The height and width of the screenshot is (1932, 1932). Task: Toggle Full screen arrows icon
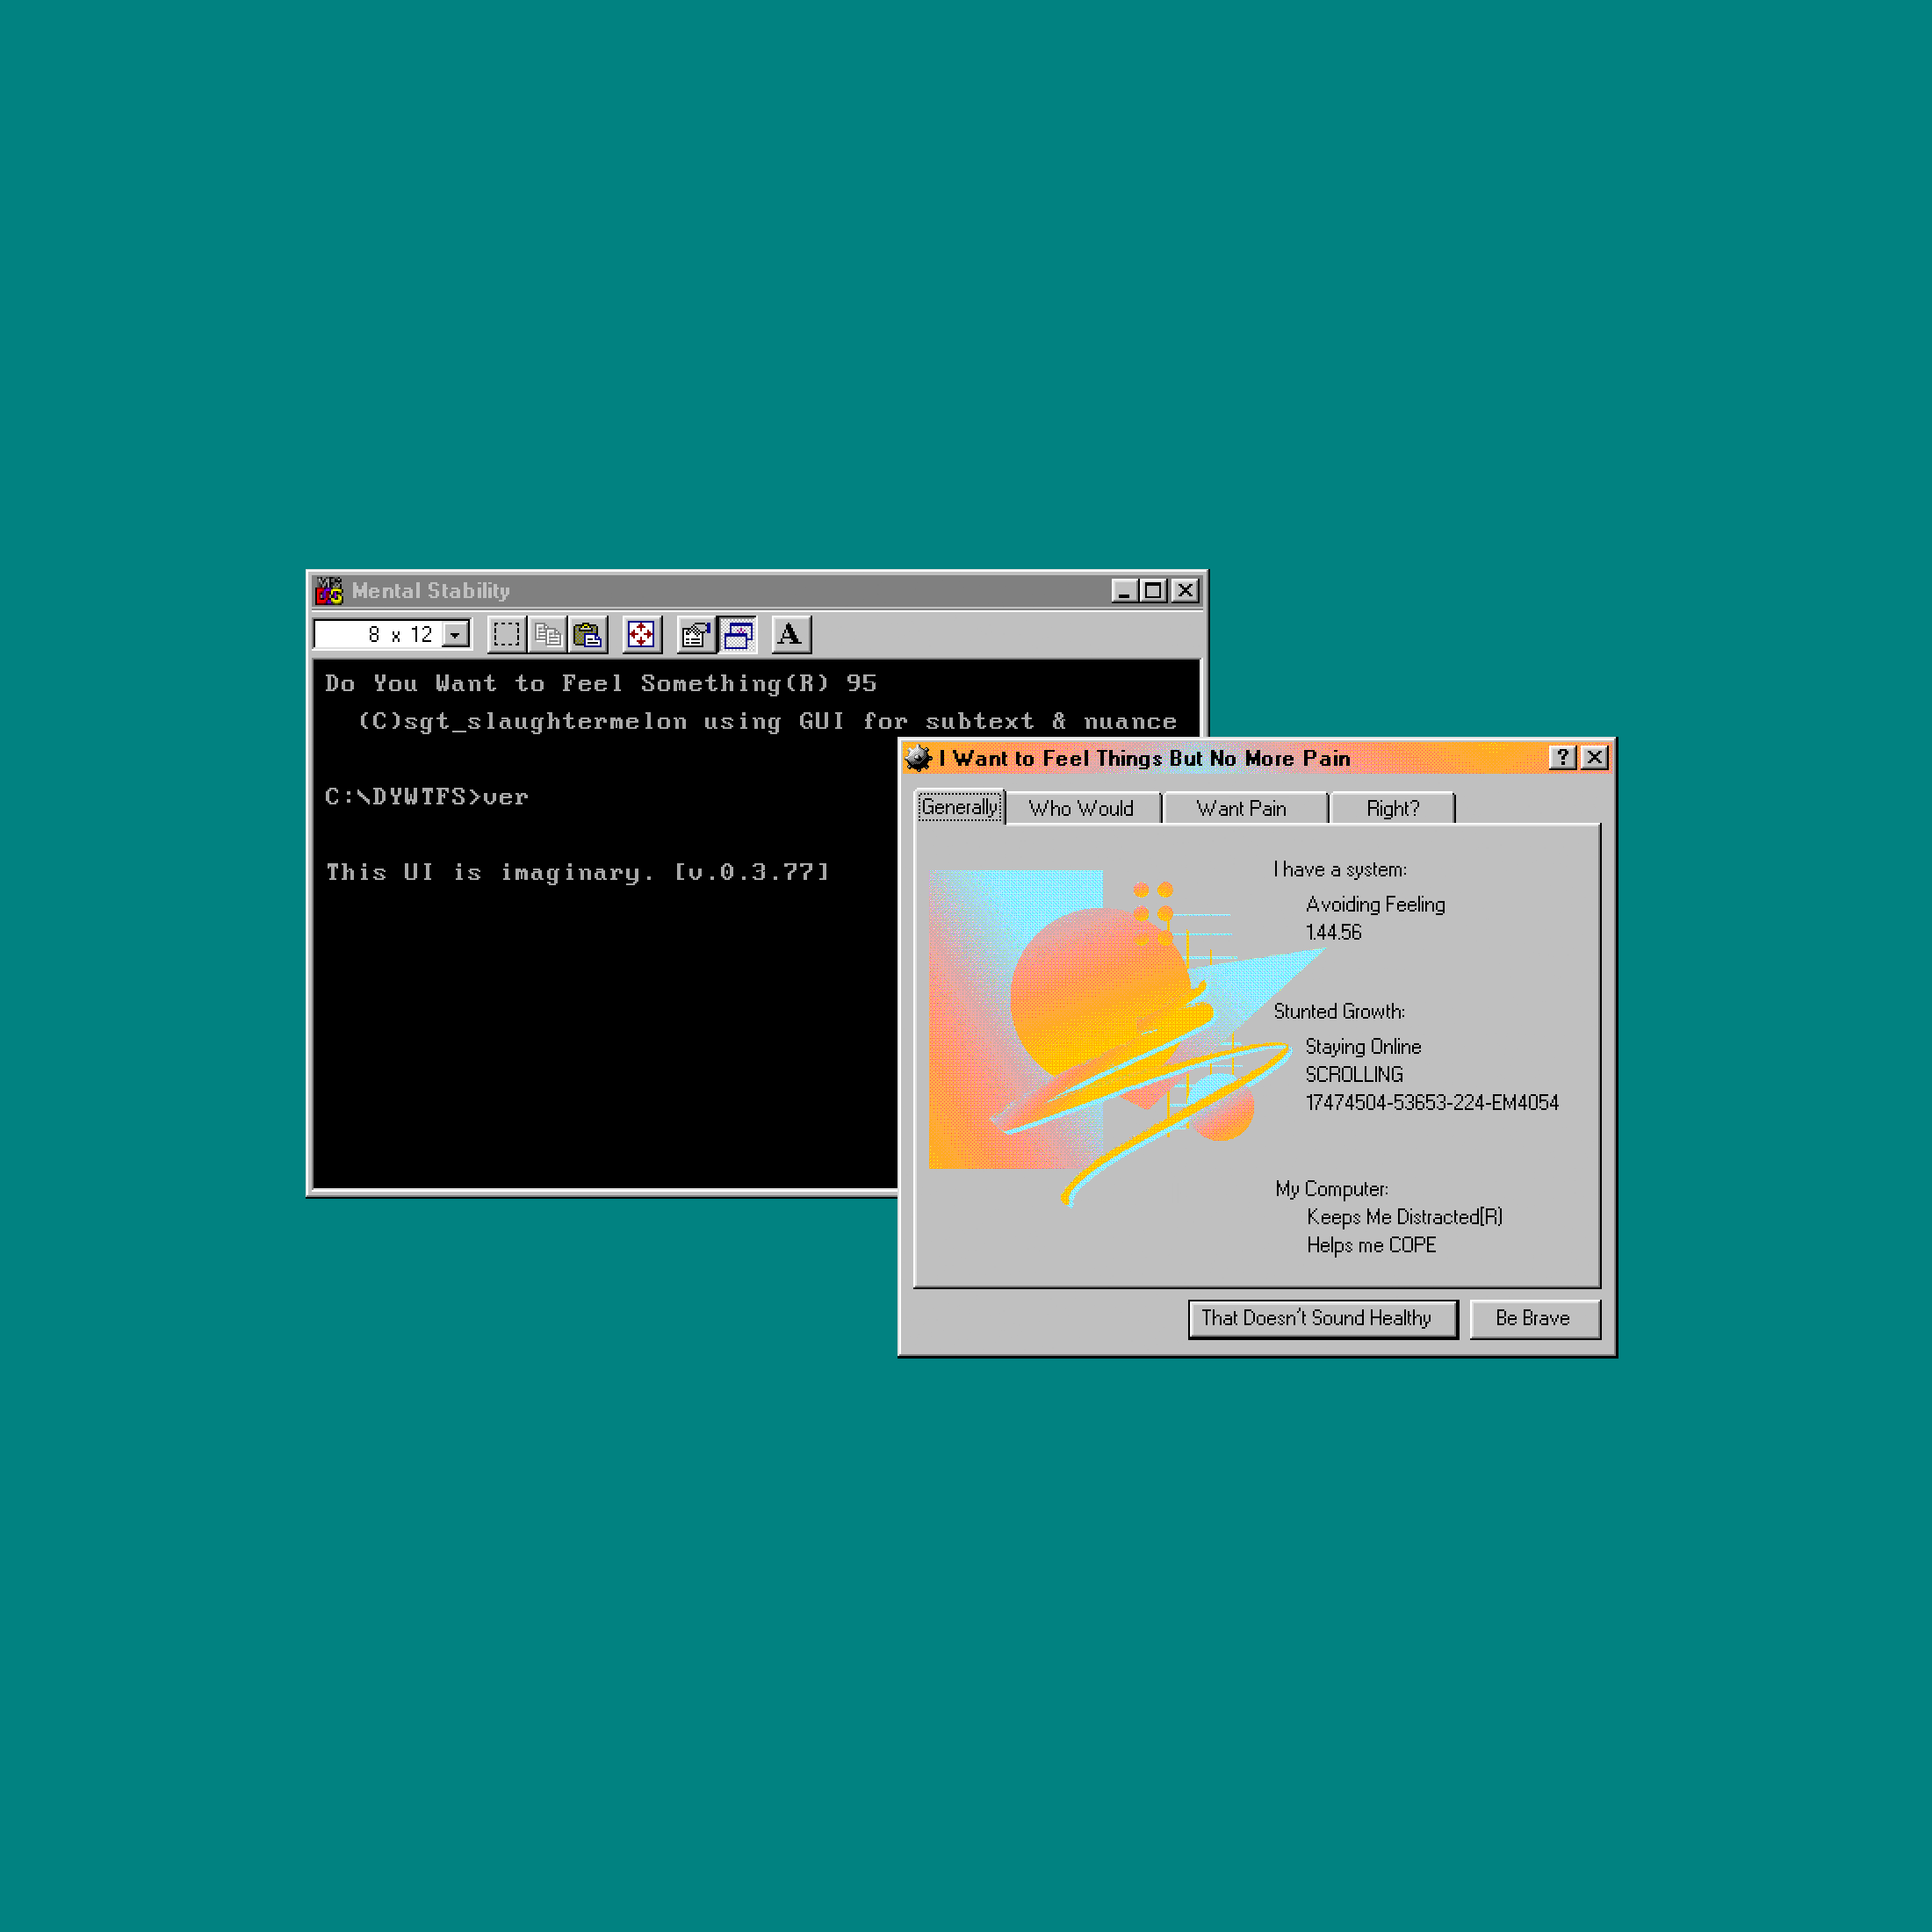[641, 634]
